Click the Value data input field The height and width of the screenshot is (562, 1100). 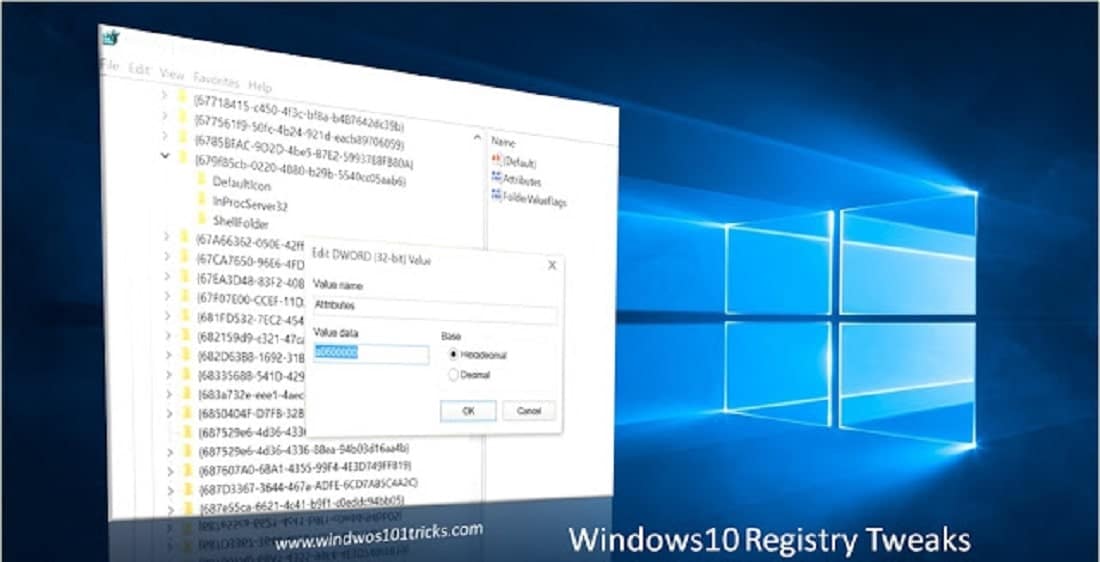pos(371,354)
